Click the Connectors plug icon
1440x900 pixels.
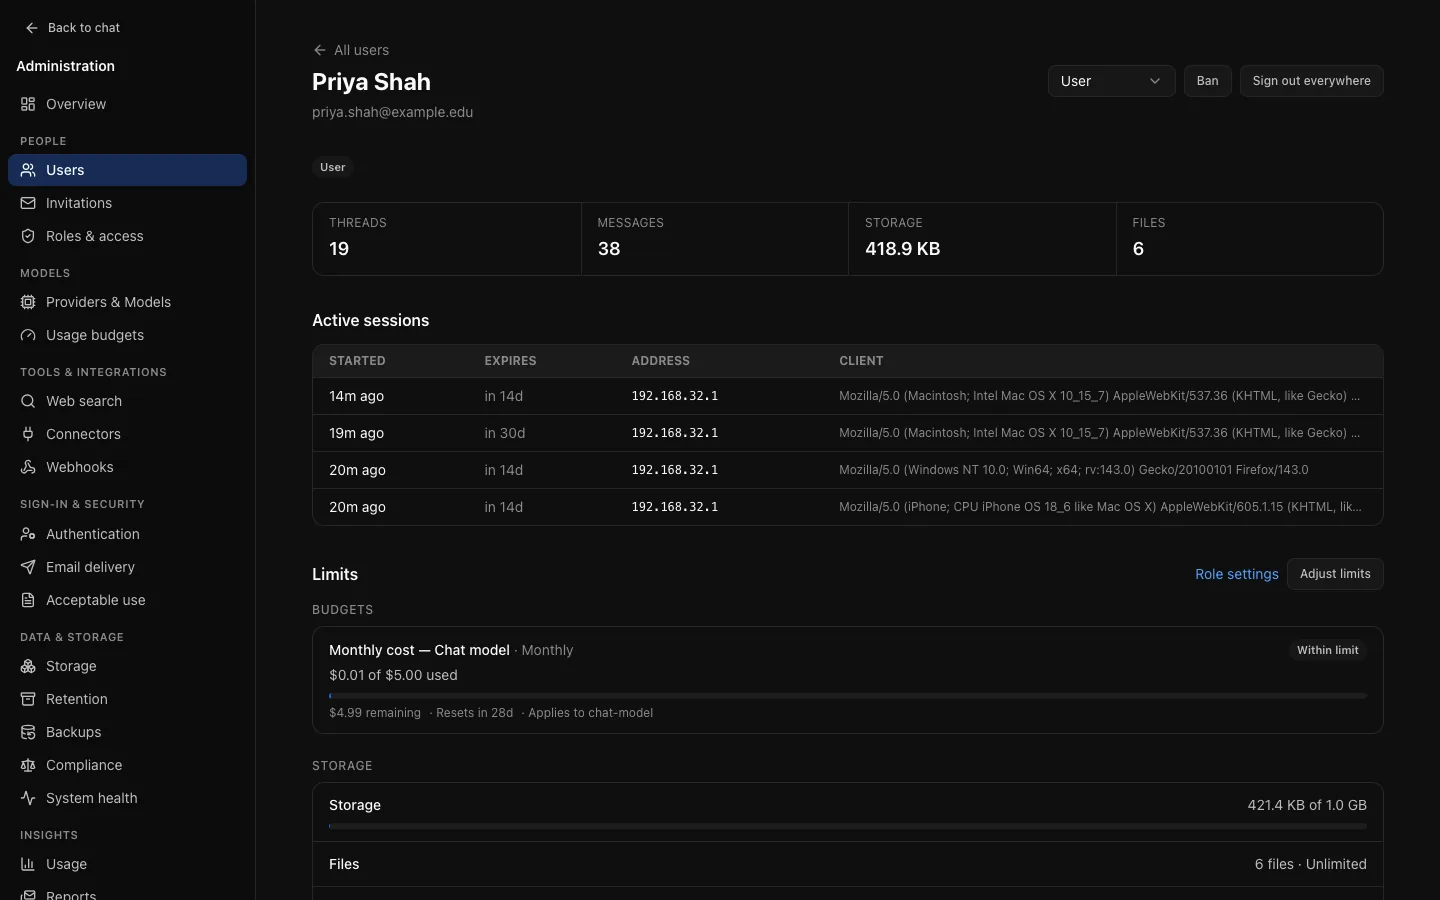(x=28, y=434)
